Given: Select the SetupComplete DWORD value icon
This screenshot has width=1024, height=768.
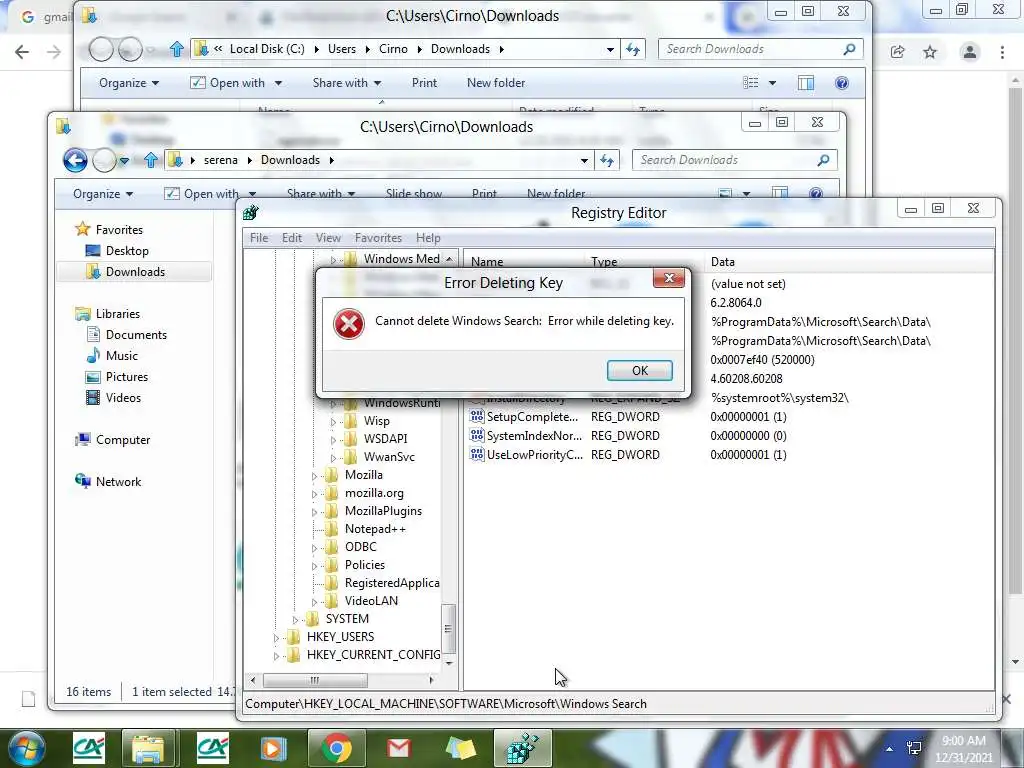Looking at the screenshot, I should [x=477, y=416].
